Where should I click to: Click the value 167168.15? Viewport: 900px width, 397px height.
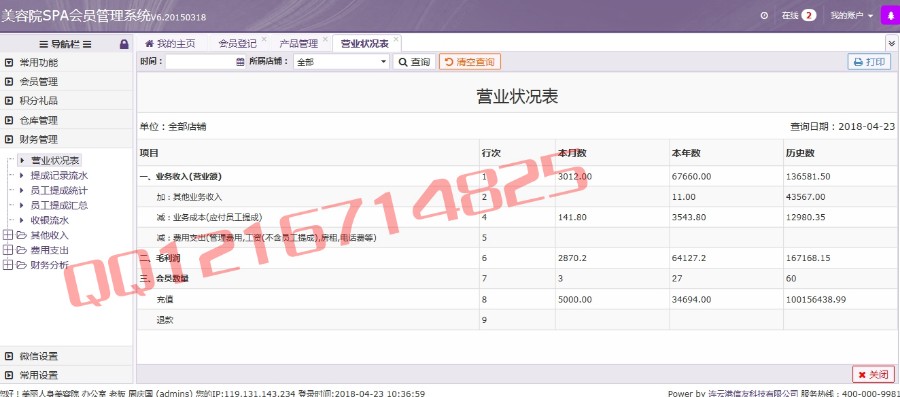[808, 258]
